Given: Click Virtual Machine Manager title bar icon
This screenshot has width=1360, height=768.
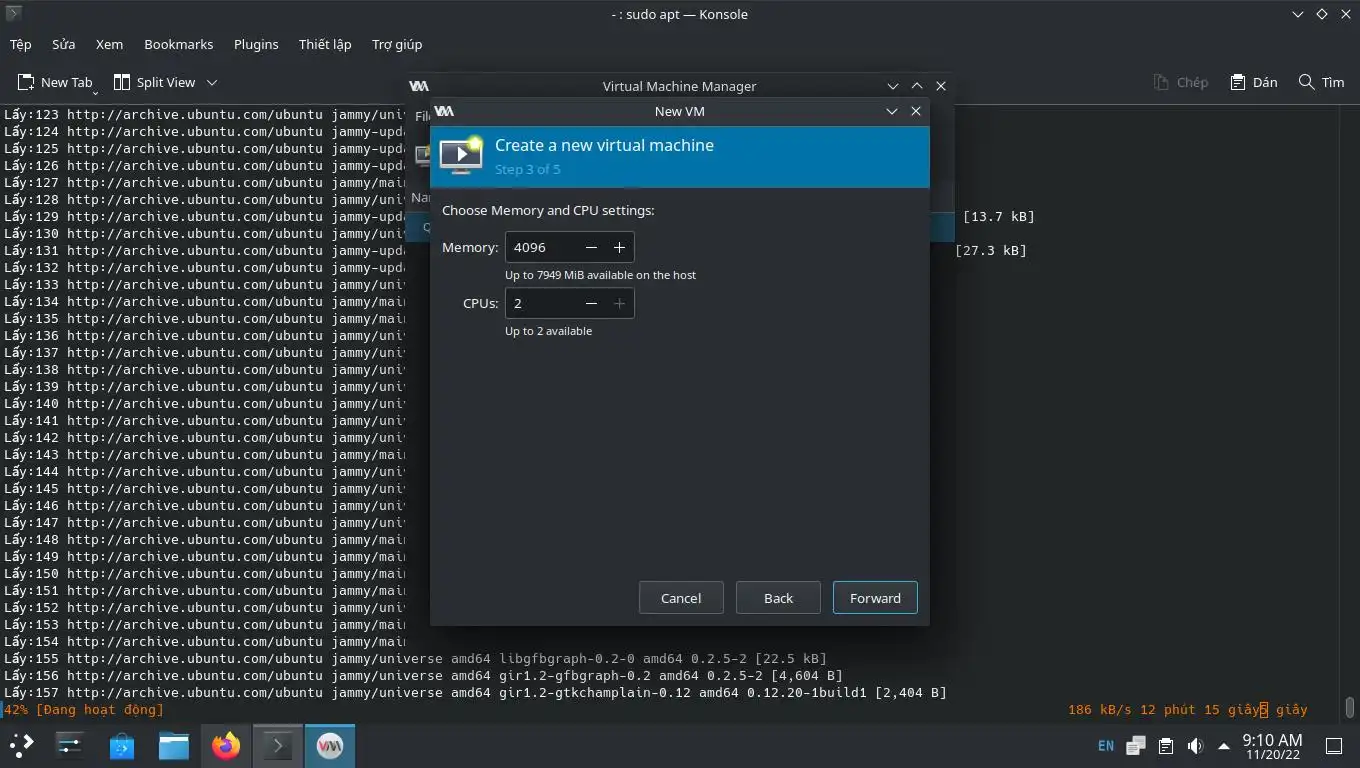Looking at the screenshot, I should [x=419, y=86].
